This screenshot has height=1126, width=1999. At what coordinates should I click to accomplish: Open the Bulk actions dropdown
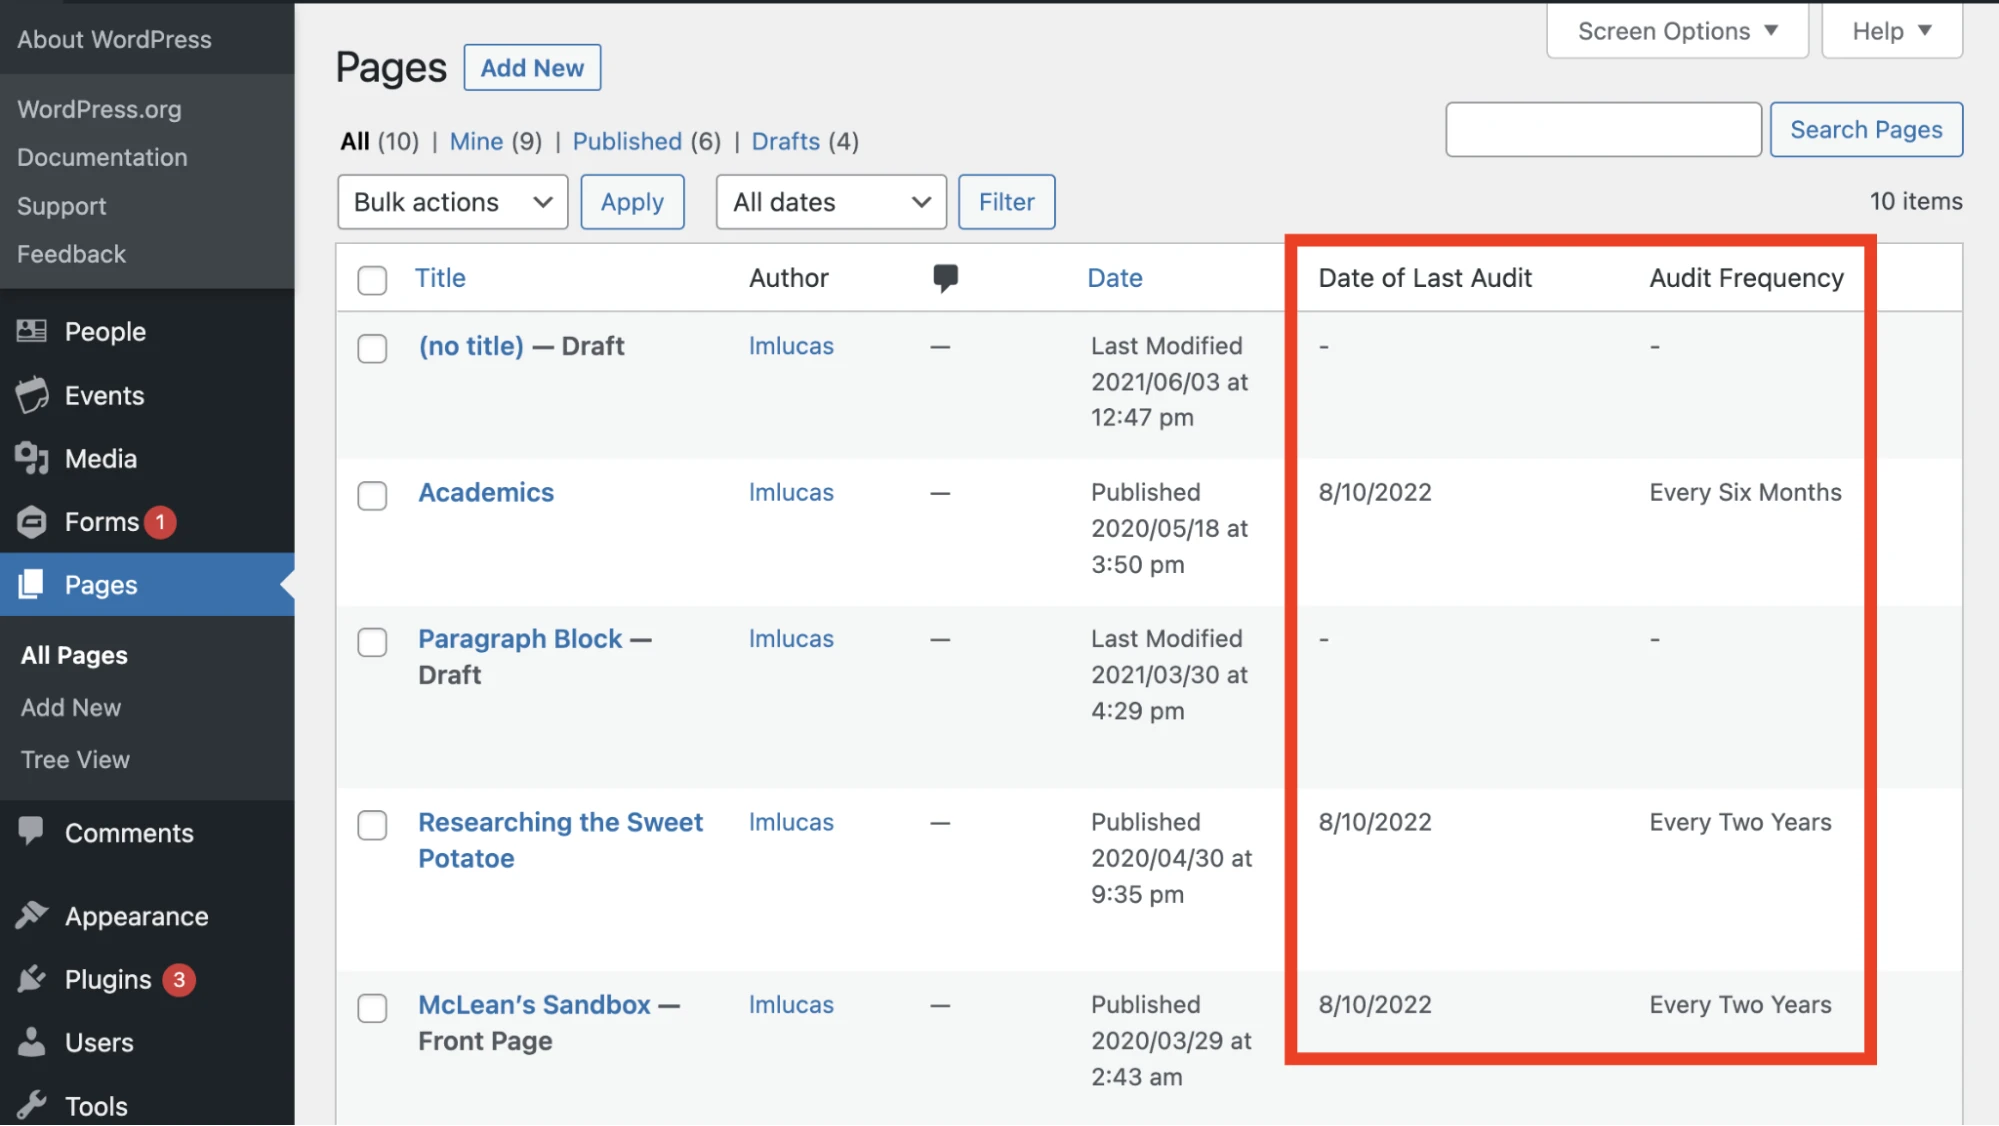451,201
